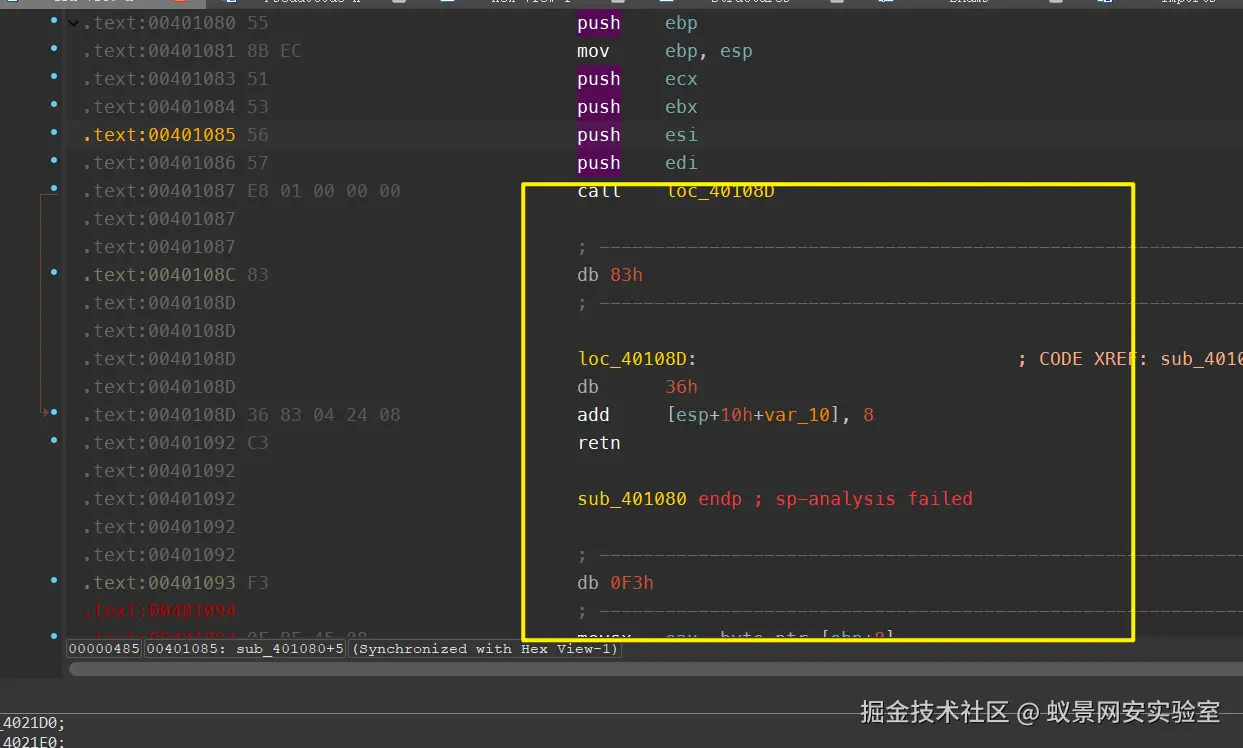Toggle breakpoint dot beside 0040108D 36 83 04
Viewport: 1243px width, 748px height.
54,412
